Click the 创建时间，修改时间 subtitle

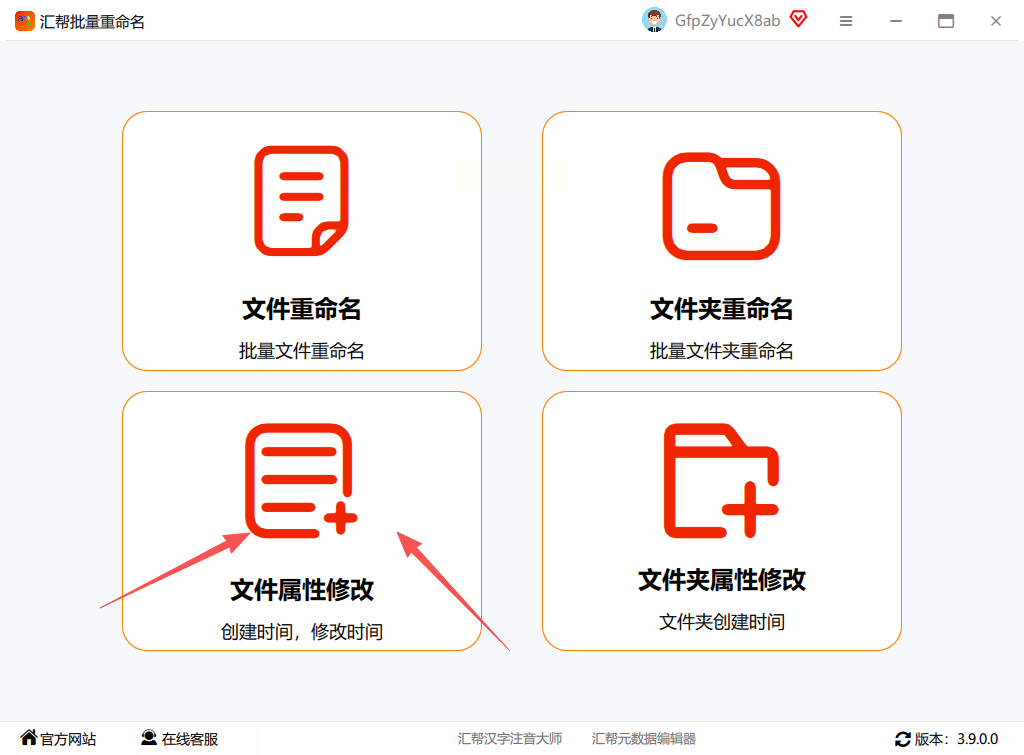pos(302,632)
